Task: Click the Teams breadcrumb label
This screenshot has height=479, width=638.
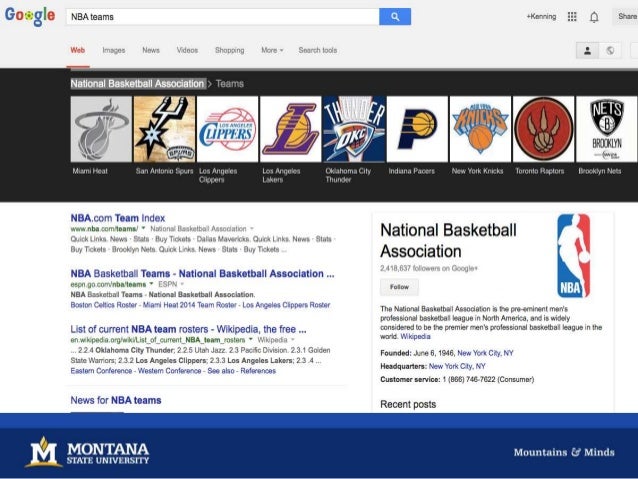Action: (229, 84)
